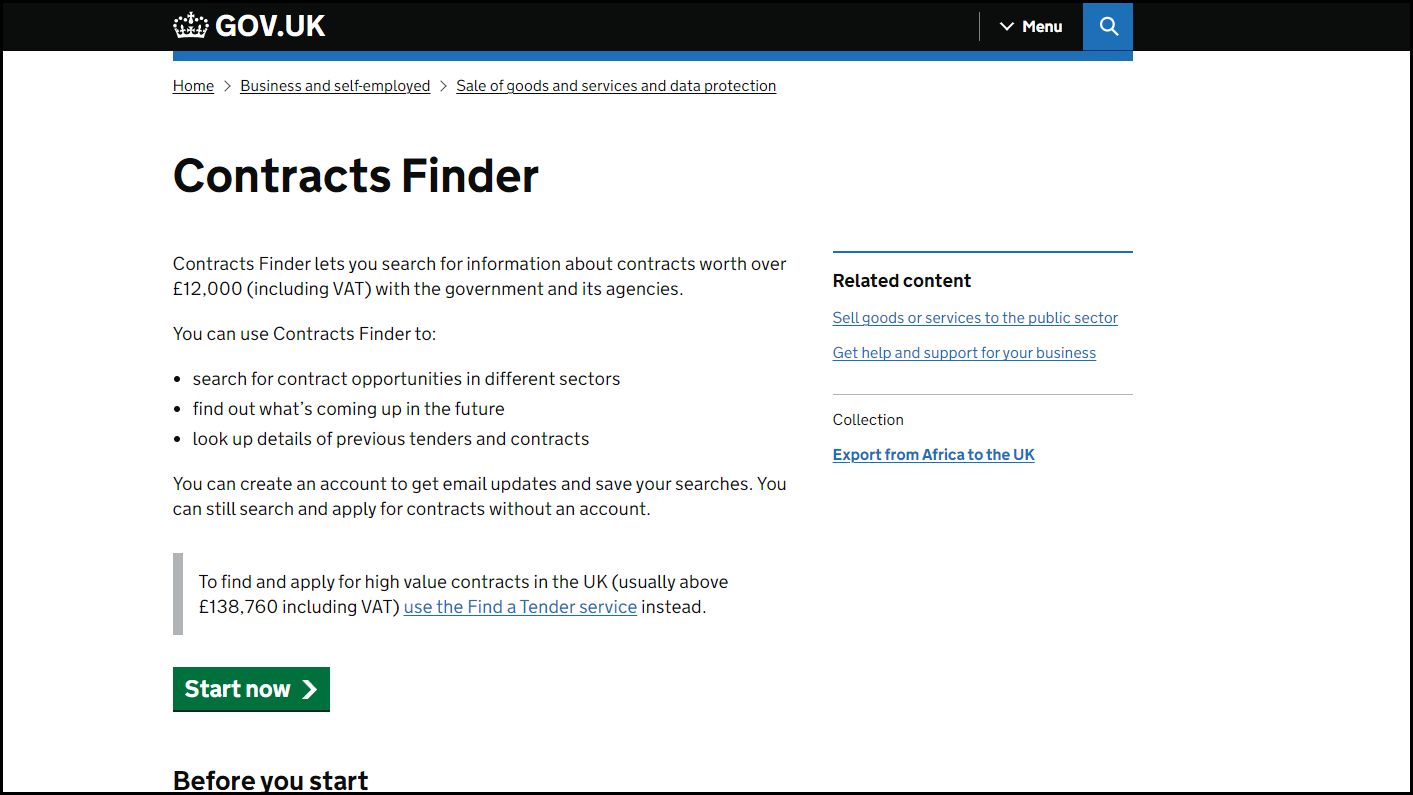Screen dimensions: 1413x795
Task: Click the Before you start heading
Action: (271, 780)
